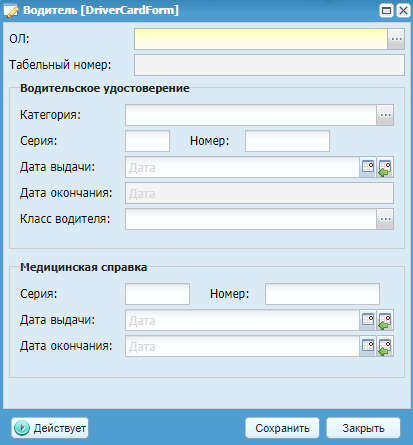The image size is (413, 445).
Task: Maximize the Водитель window
Action: click(386, 11)
